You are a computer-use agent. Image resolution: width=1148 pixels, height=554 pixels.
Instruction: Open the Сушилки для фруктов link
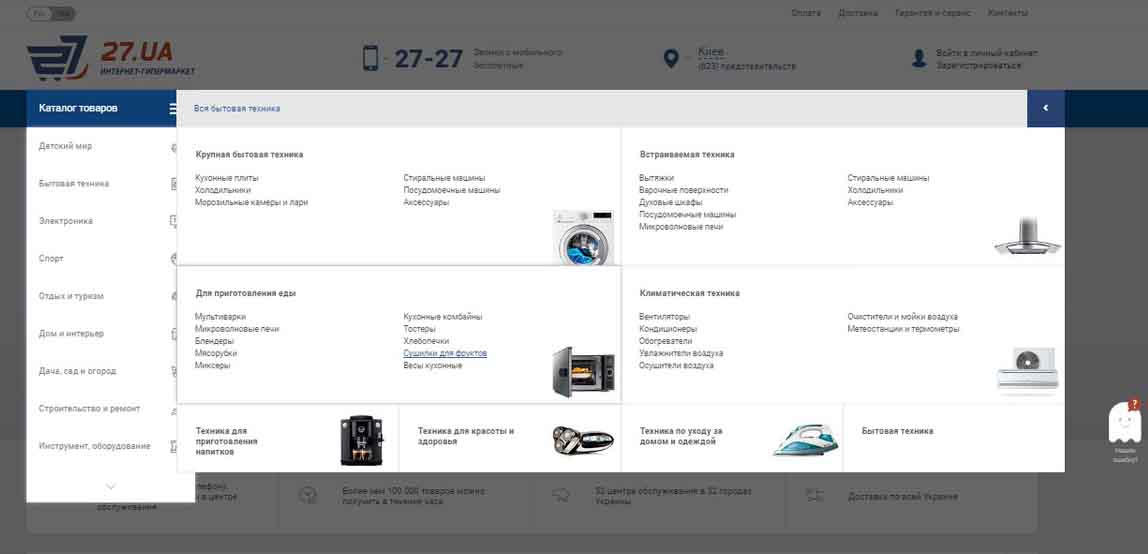pos(445,353)
